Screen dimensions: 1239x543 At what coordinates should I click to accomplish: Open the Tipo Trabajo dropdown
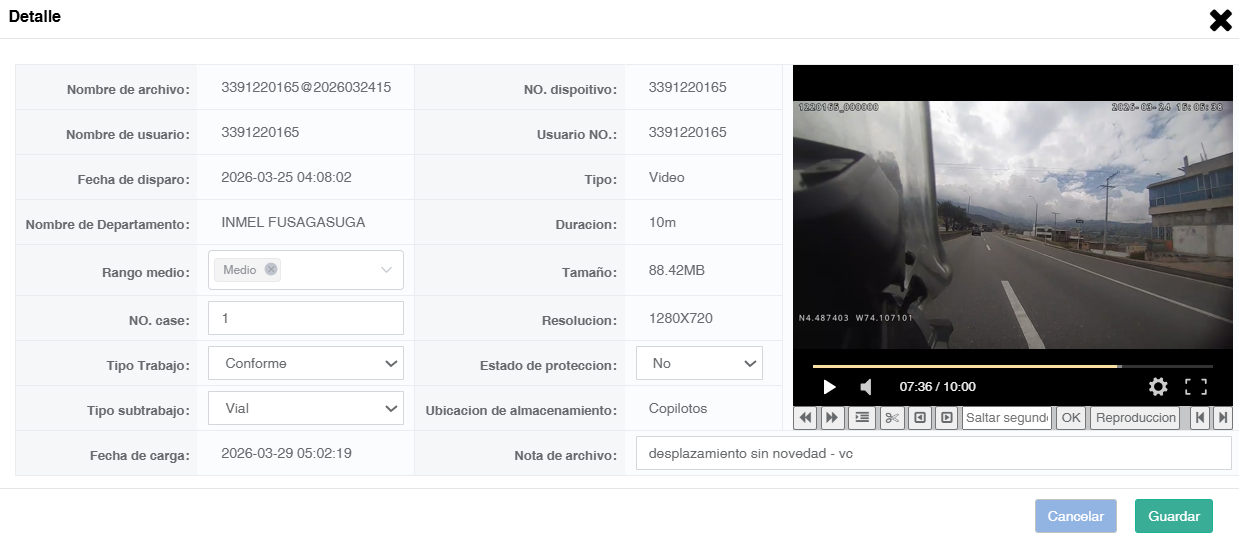(306, 364)
